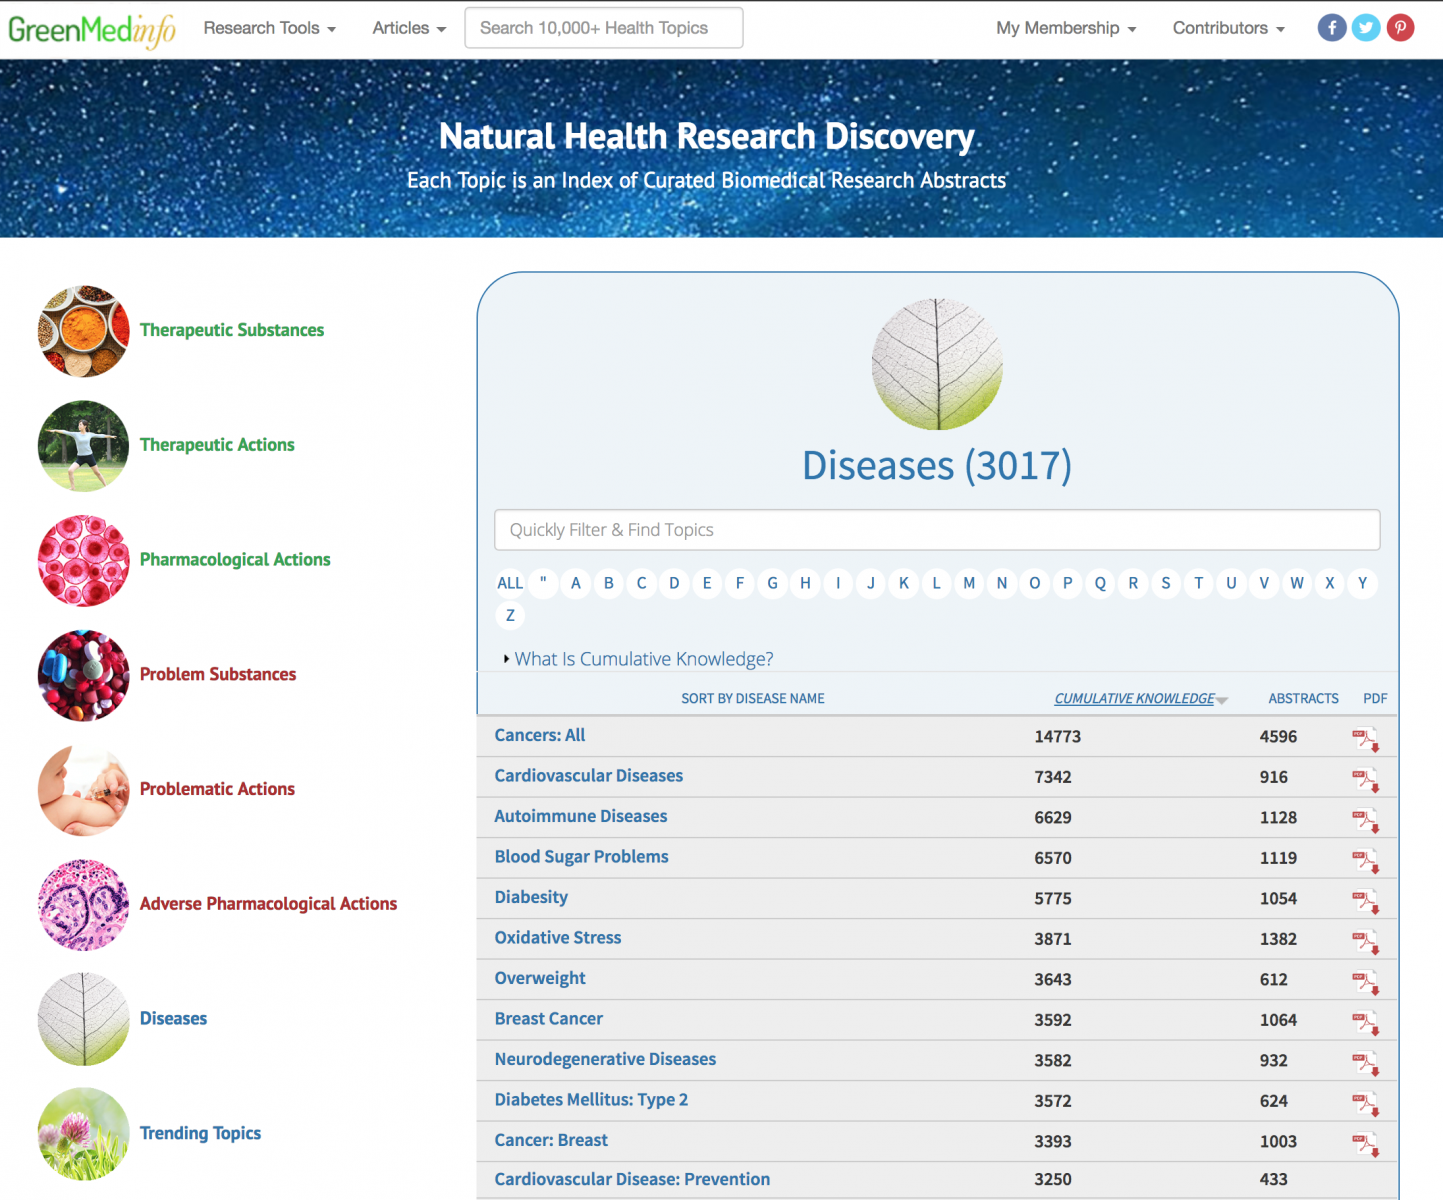Open the Oxidative Stress topic
Image resolution: width=1443 pixels, height=1200 pixels.
[x=558, y=938]
